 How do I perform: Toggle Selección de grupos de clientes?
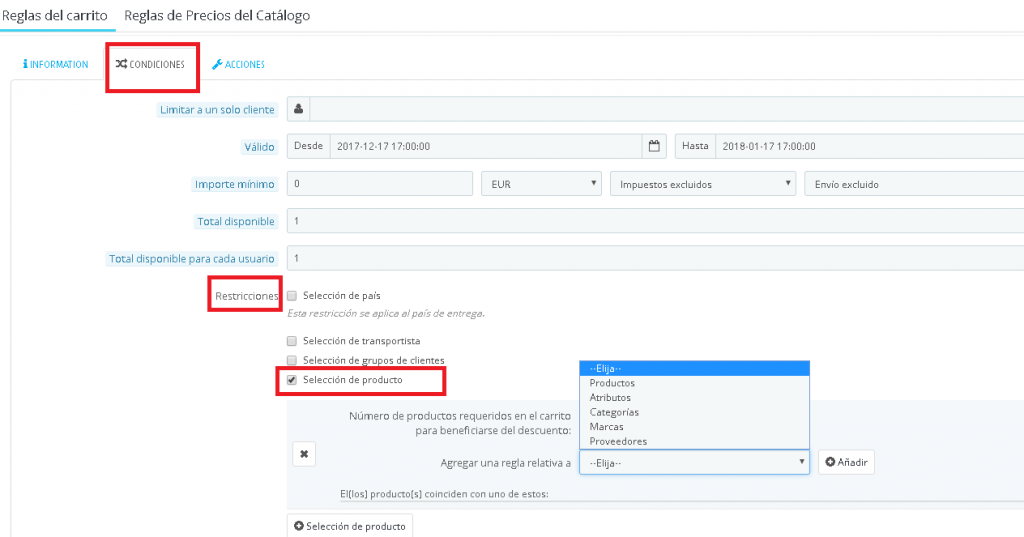[292, 360]
